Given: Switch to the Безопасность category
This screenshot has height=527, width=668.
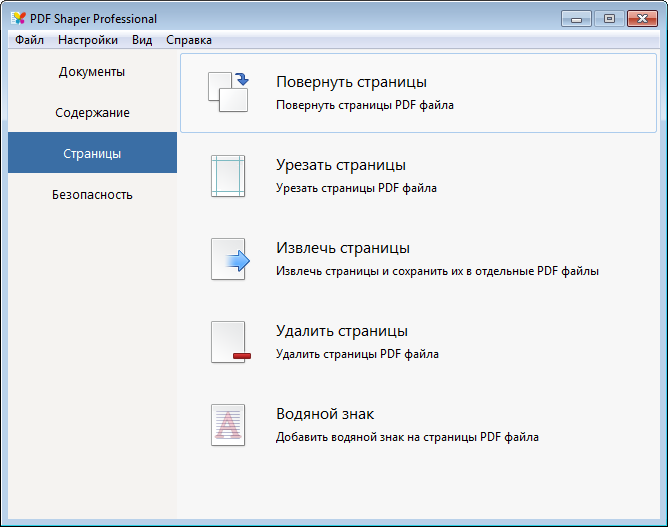Looking at the screenshot, I should [x=92, y=194].
